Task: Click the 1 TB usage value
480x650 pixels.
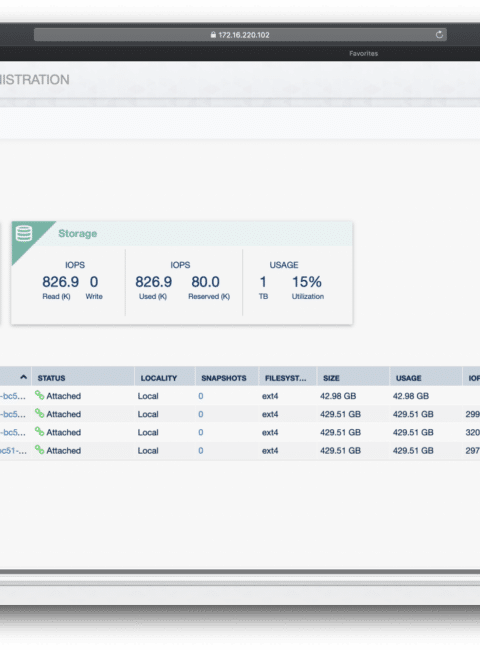Action: [263, 282]
